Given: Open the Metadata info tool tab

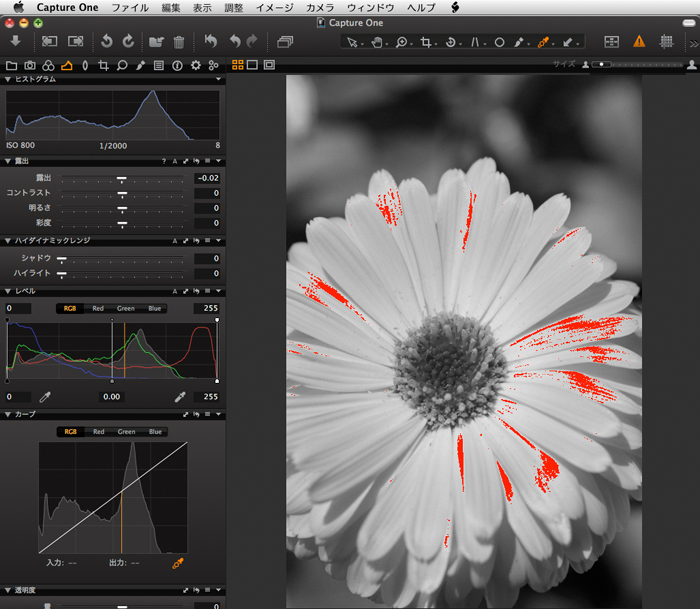Looking at the screenshot, I should click(x=177, y=66).
